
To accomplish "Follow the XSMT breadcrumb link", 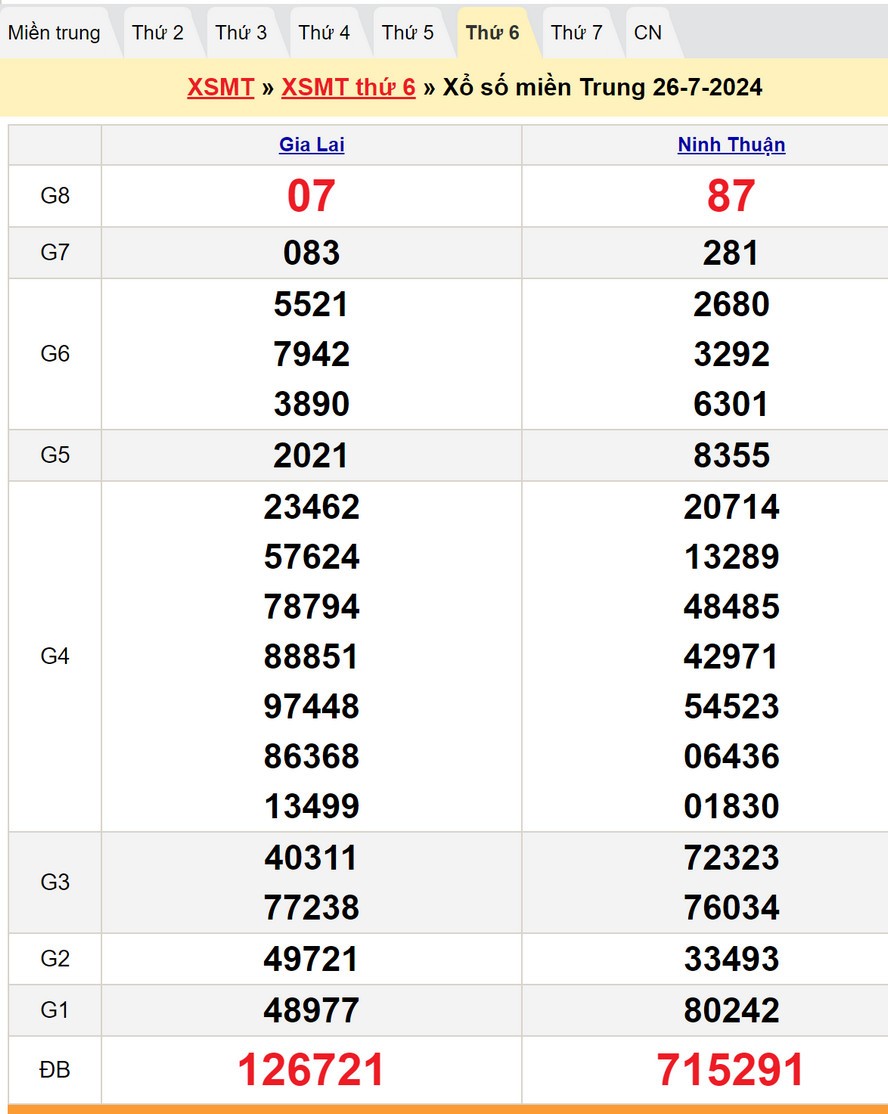I will point(221,87).
